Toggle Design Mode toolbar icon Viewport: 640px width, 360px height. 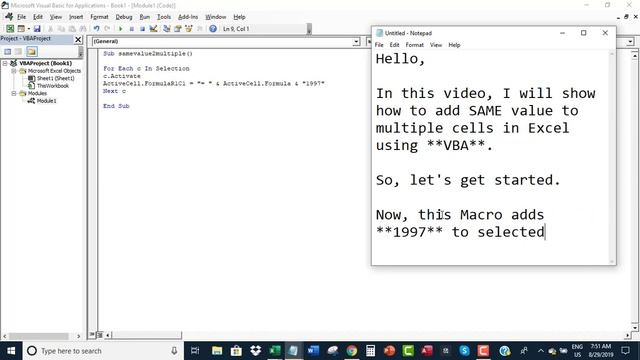153,29
